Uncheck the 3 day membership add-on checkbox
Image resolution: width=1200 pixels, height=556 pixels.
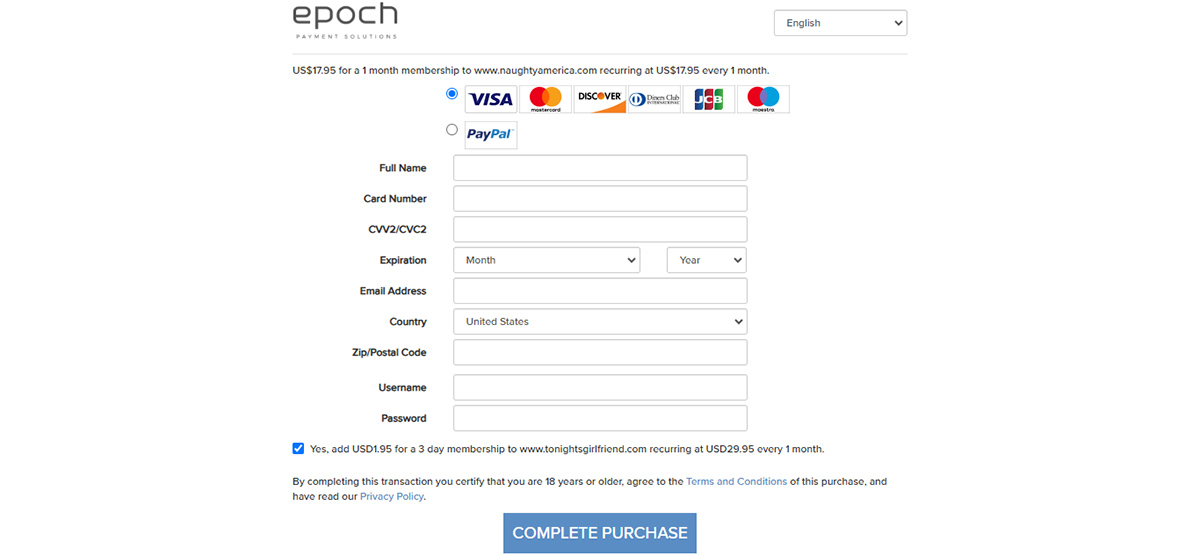click(x=298, y=449)
